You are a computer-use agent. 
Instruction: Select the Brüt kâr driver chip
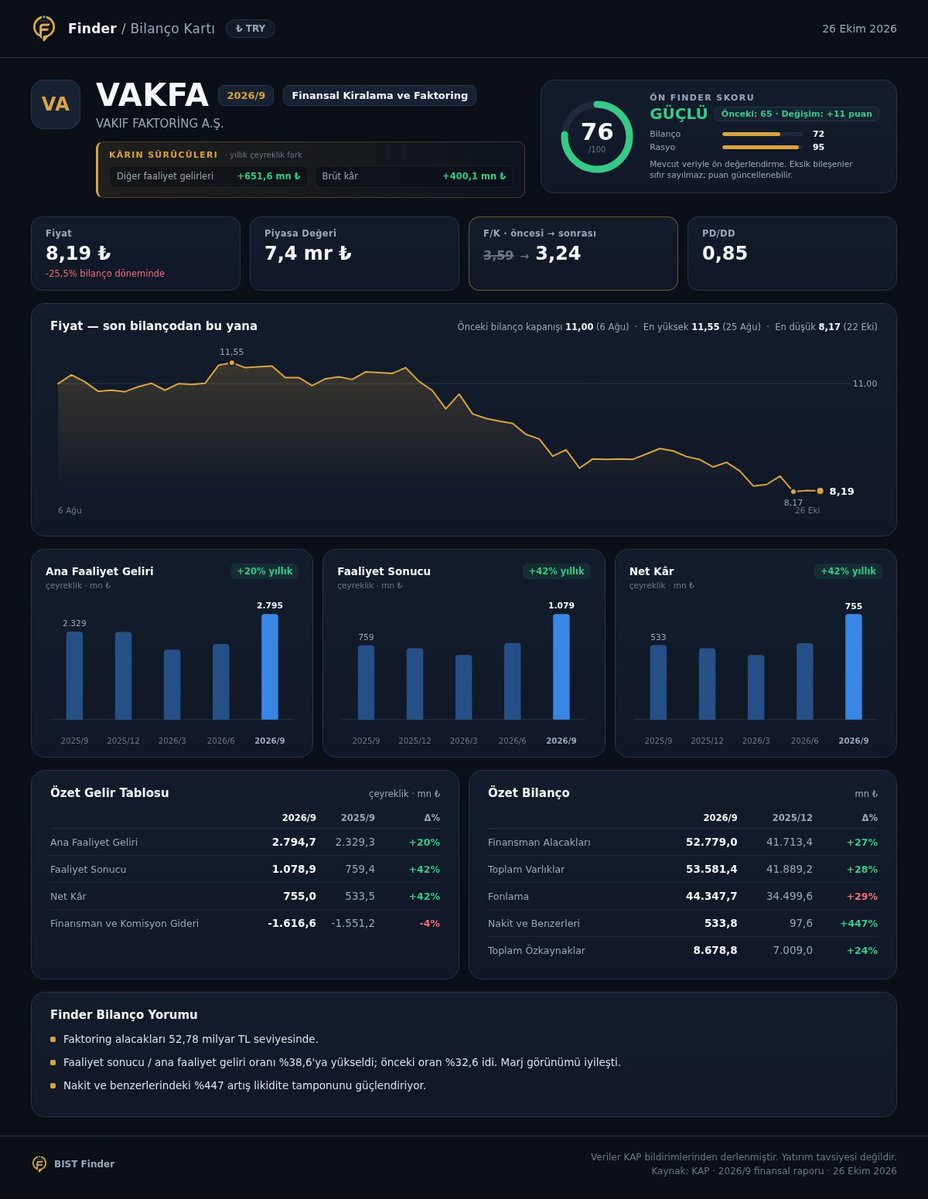click(414, 176)
